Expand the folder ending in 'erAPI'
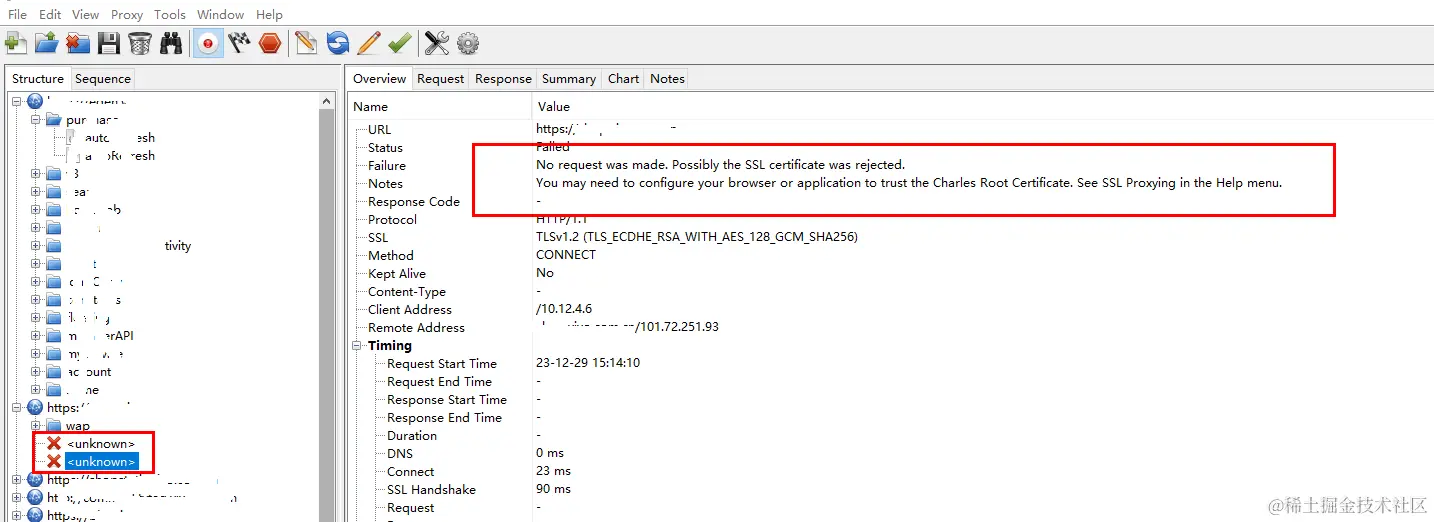Viewport: 1434px width, 522px height. [x=36, y=336]
